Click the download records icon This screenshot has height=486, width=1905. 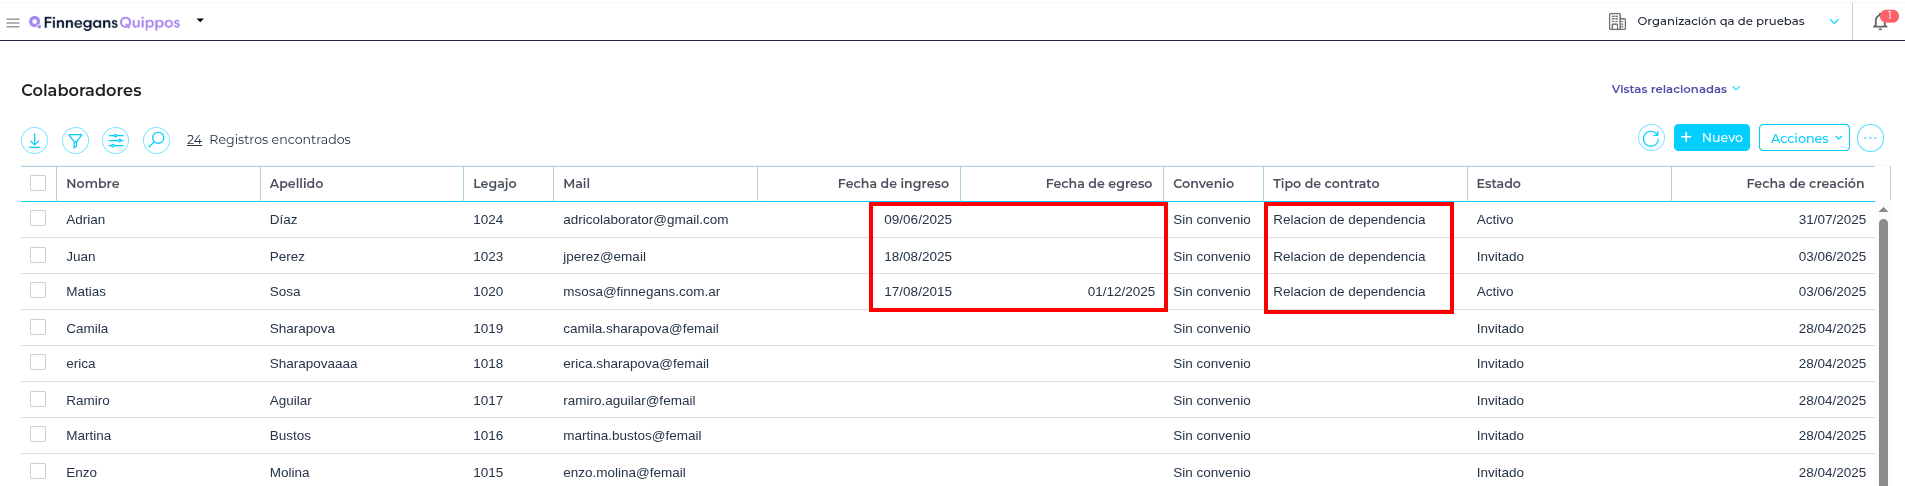pos(35,140)
